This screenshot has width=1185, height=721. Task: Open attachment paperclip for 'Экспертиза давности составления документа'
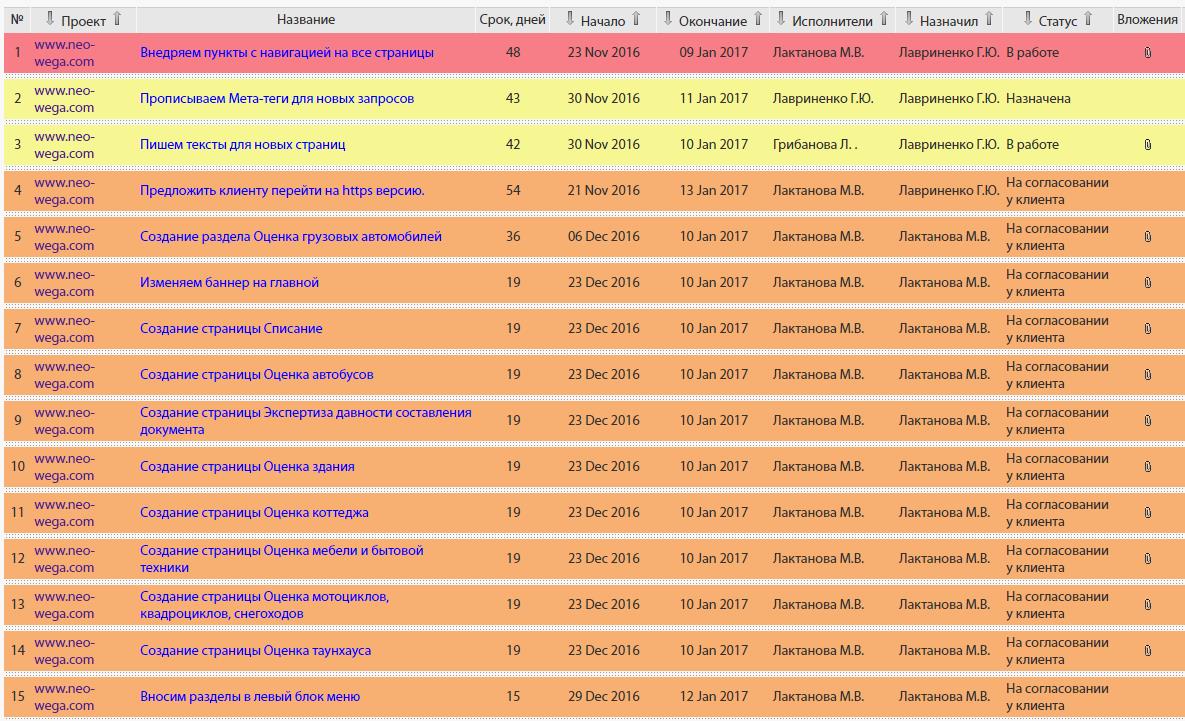point(1147,421)
